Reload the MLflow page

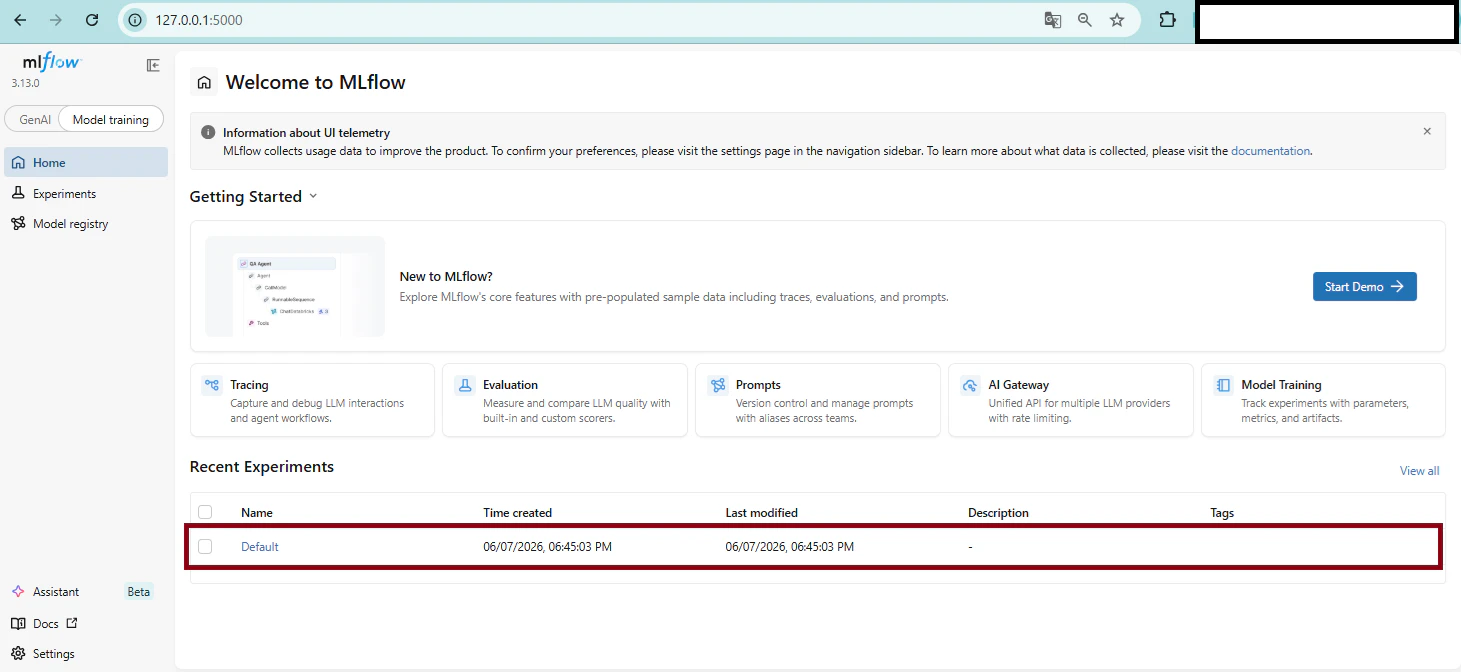(92, 20)
